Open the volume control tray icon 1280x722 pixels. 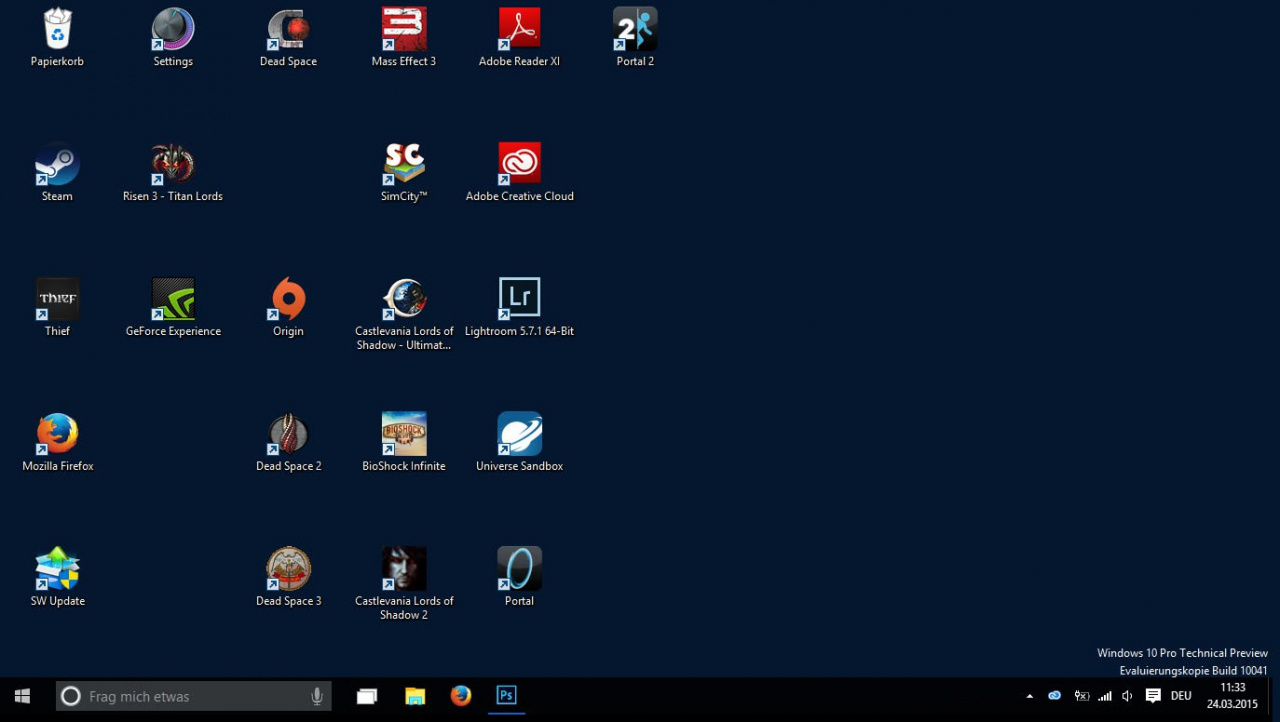(1128, 696)
